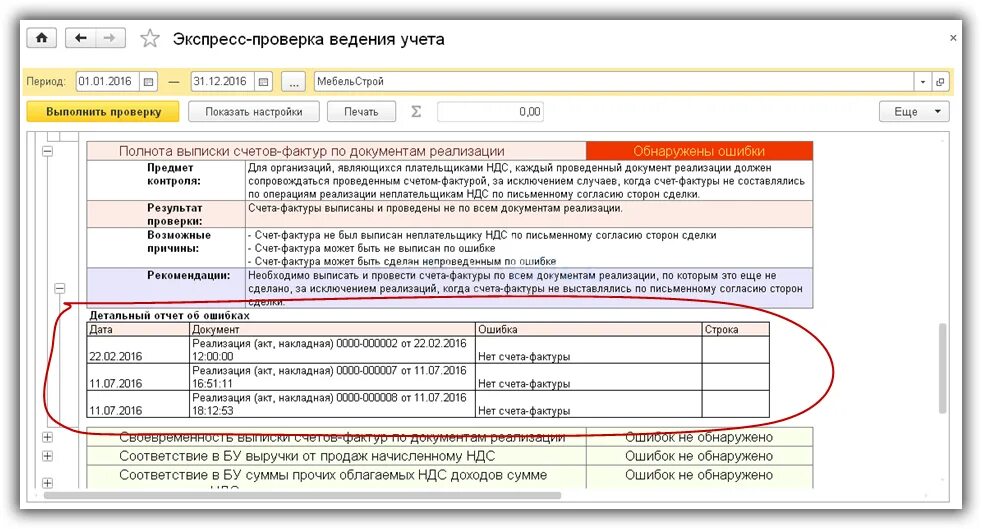The width and height of the screenshot is (982, 529).
Task: Collapse the Полнота выписки счетов-фактур section
Action: click(48, 151)
